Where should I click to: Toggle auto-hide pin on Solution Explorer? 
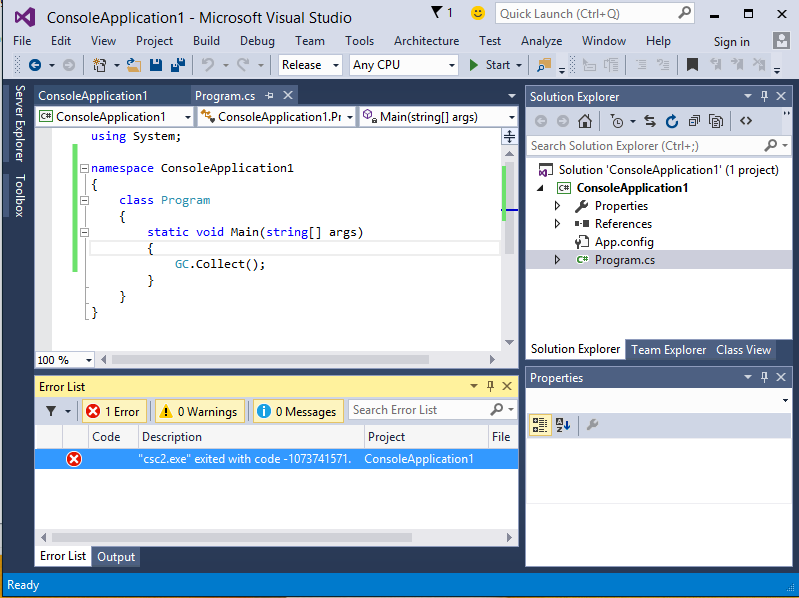coord(764,96)
